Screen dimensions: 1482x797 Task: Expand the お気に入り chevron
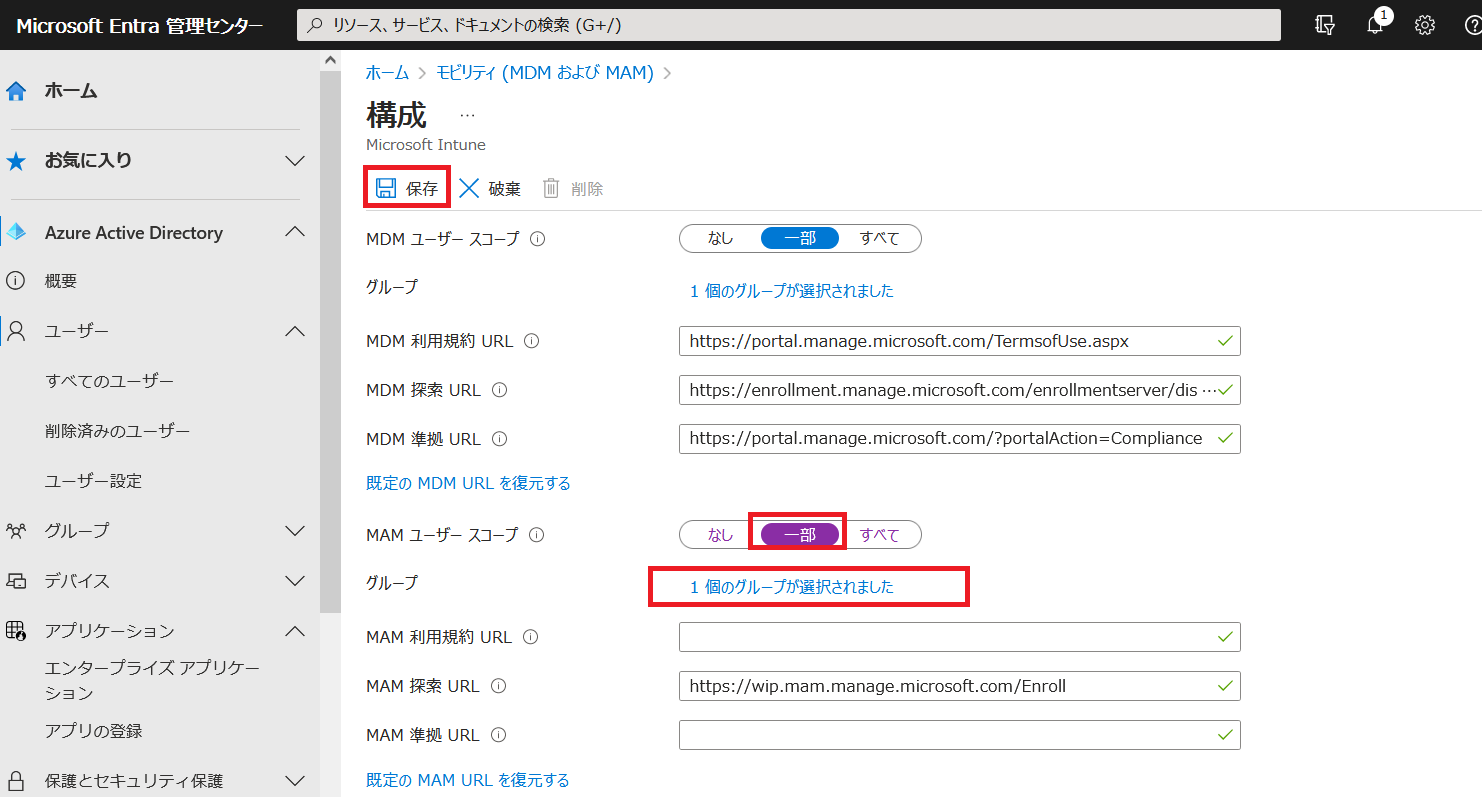click(295, 161)
